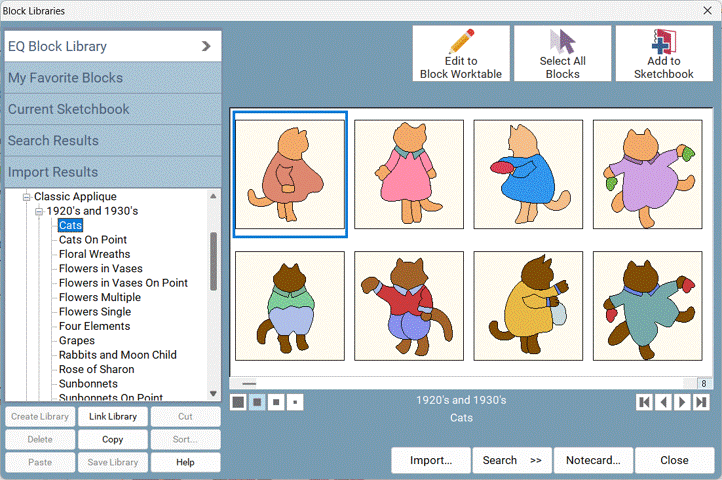Select the cat in pink dress block
The image size is (722, 480).
coord(409,174)
